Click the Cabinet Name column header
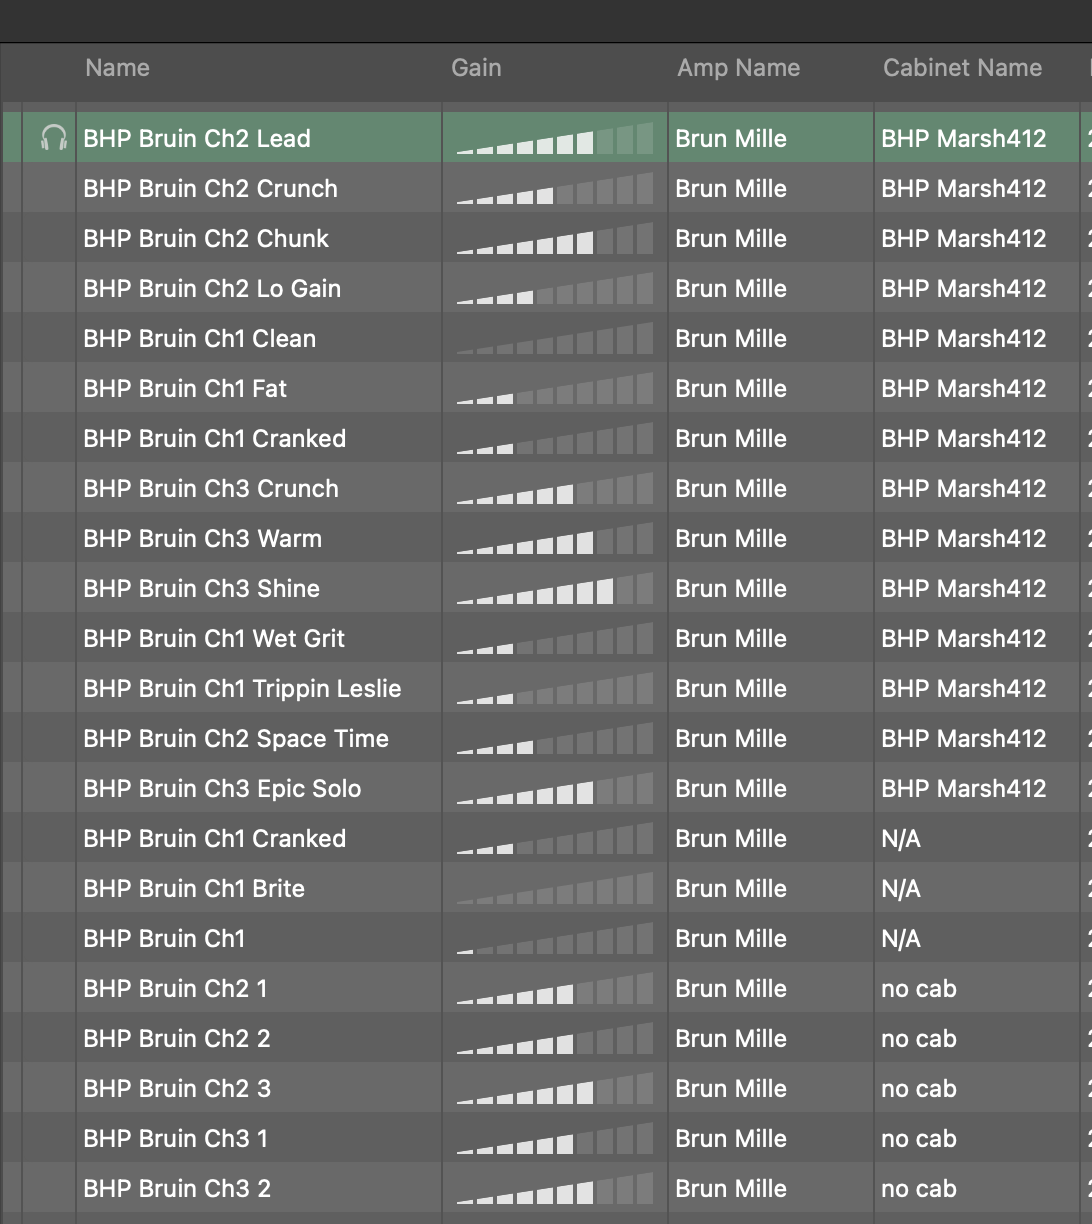The height and width of the screenshot is (1224, 1092). [x=962, y=68]
